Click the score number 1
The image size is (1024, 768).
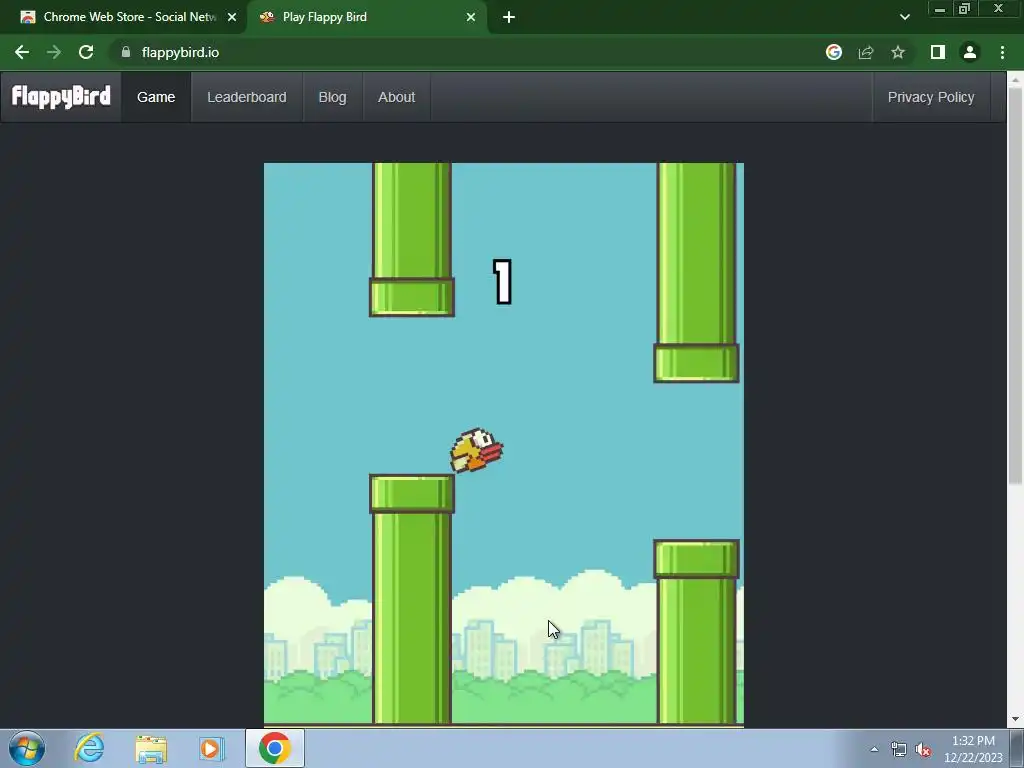tap(502, 281)
